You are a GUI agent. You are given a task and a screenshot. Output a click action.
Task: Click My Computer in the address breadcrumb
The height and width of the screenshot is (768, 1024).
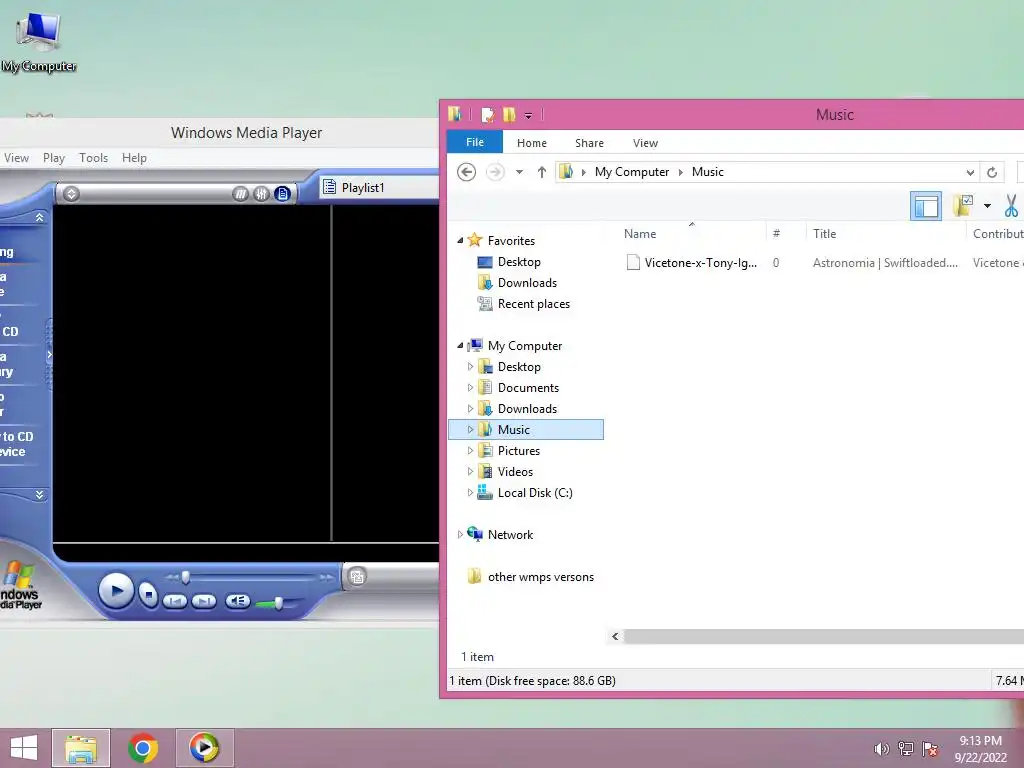pos(632,172)
